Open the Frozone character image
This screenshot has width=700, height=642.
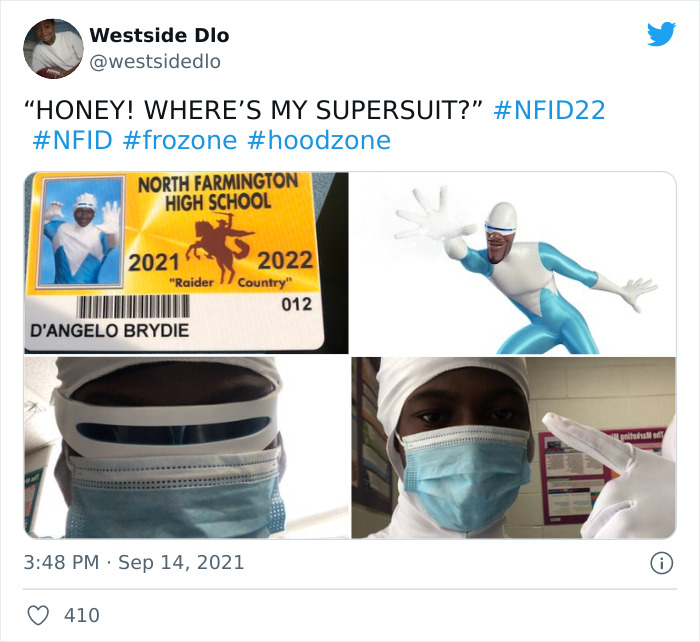tap(513, 263)
